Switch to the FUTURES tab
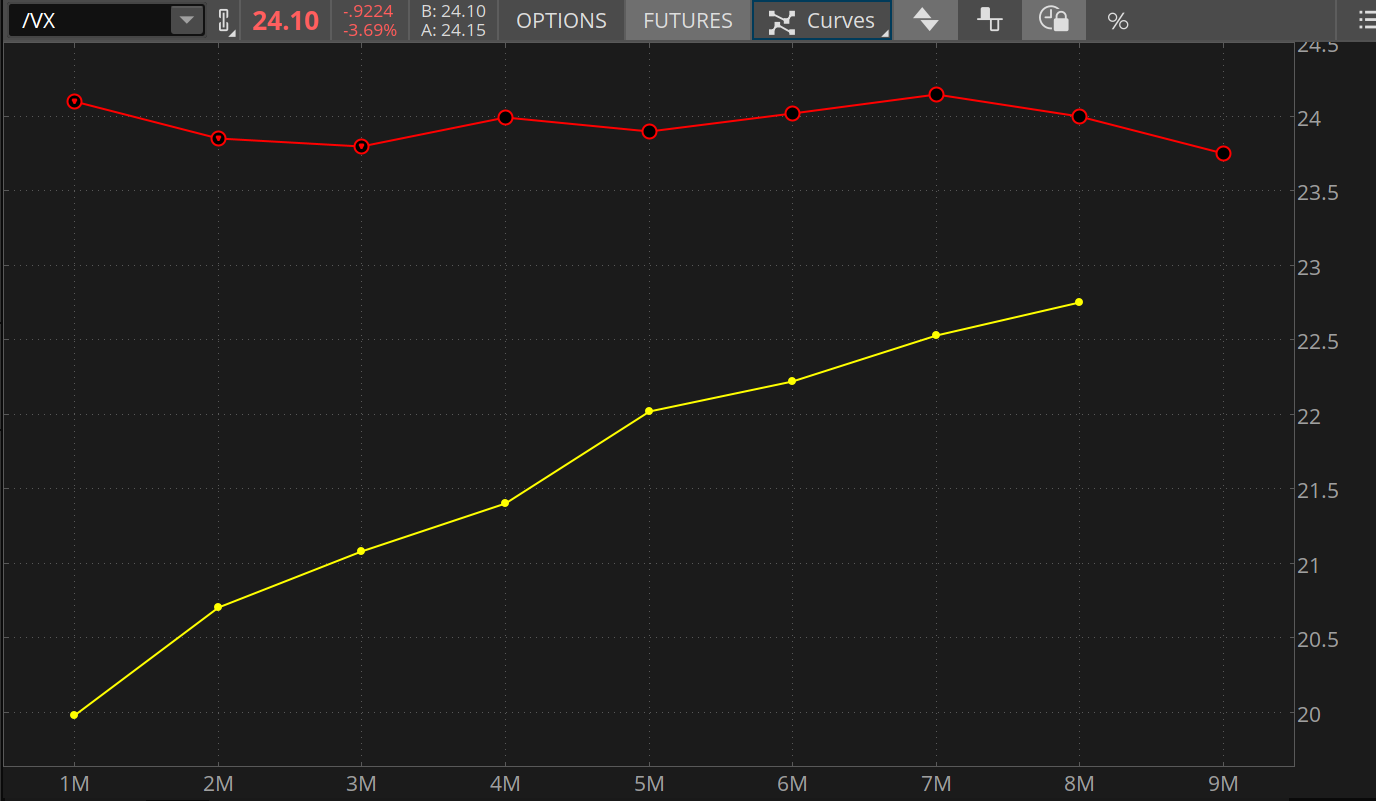 pyautogui.click(x=687, y=20)
